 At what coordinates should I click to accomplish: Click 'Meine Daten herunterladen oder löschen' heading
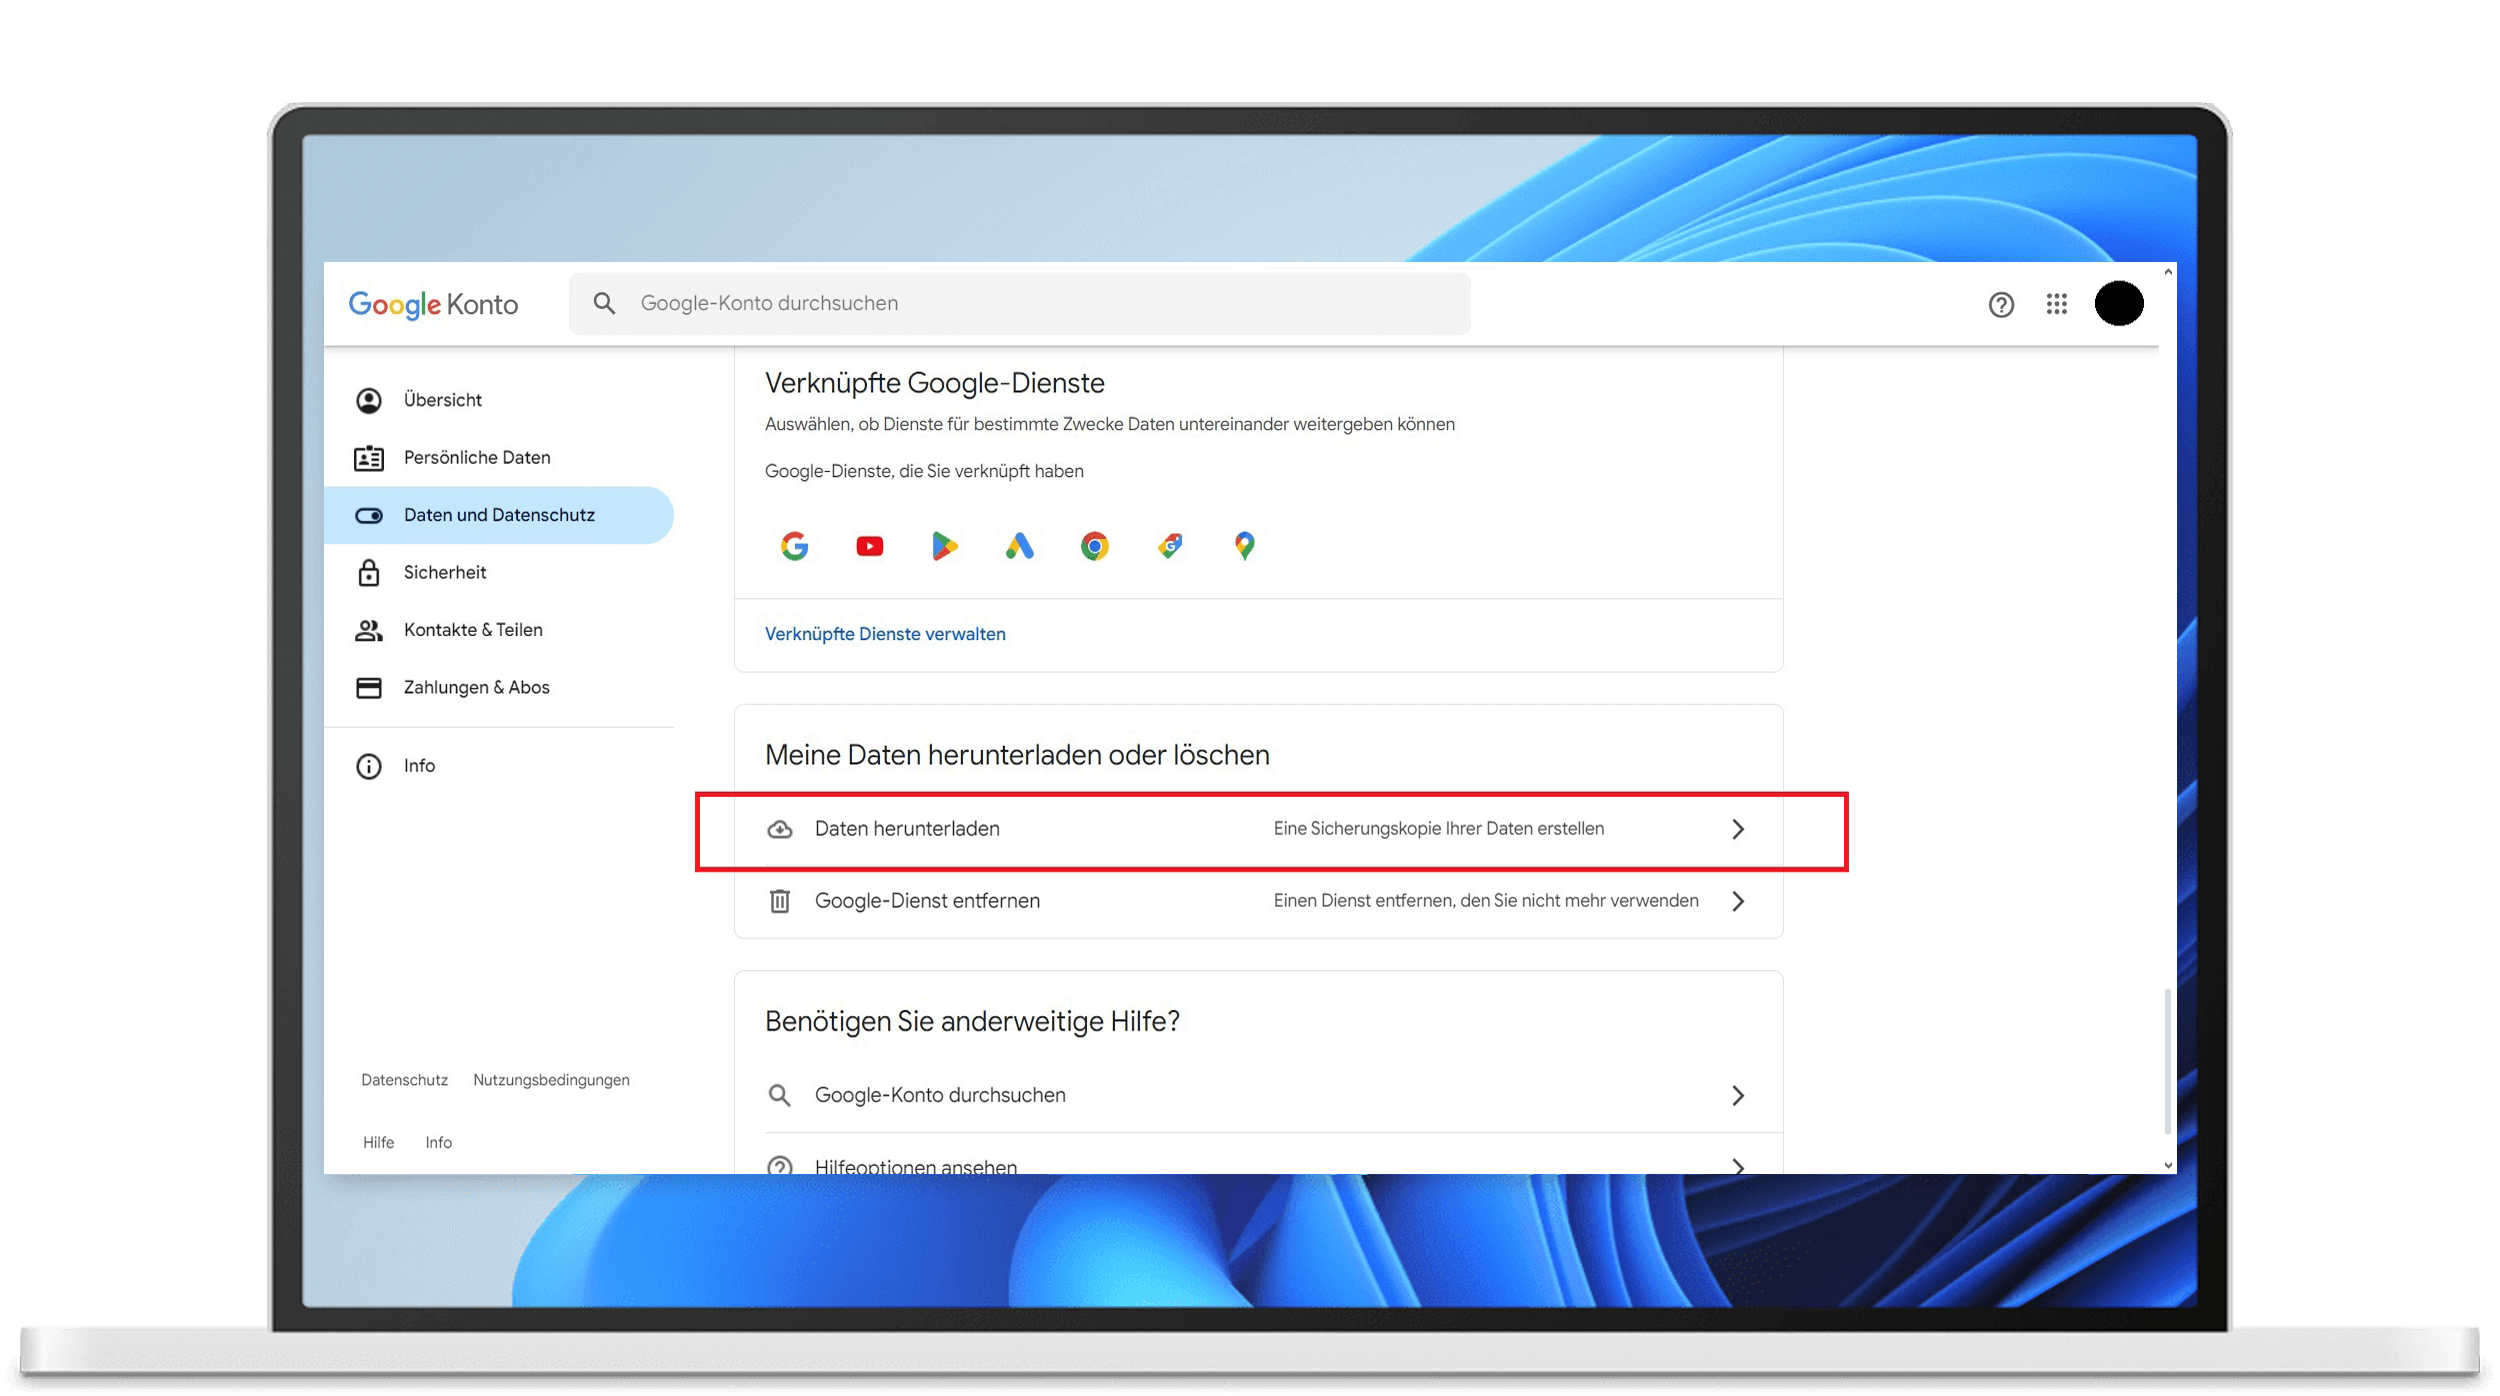pyautogui.click(x=1017, y=755)
